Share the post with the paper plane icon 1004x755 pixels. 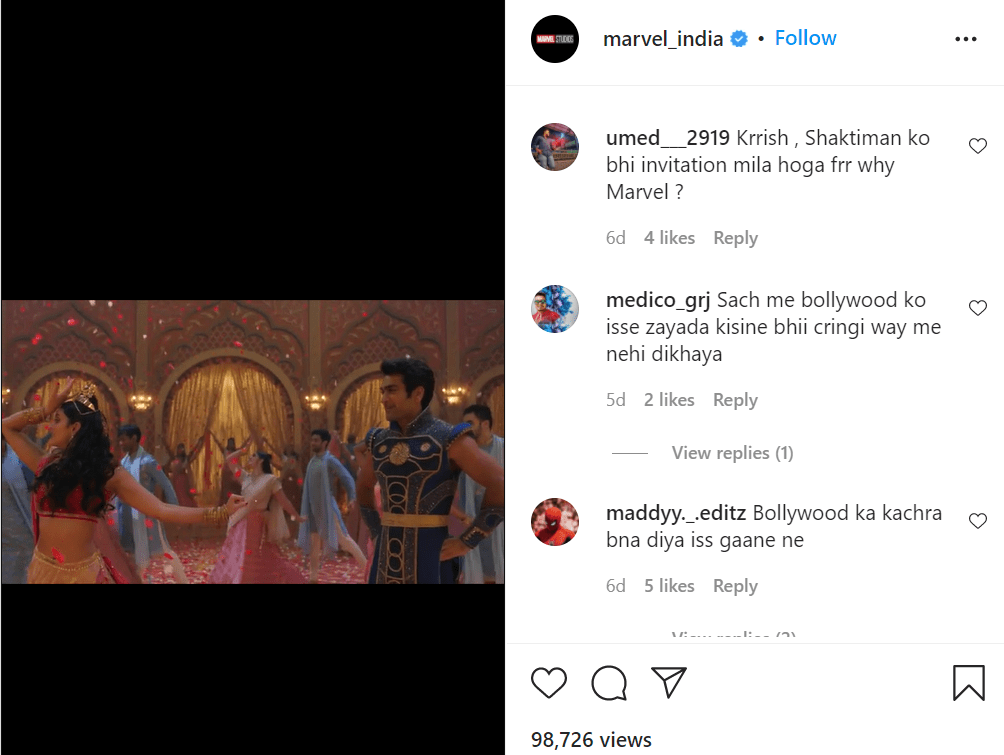668,682
